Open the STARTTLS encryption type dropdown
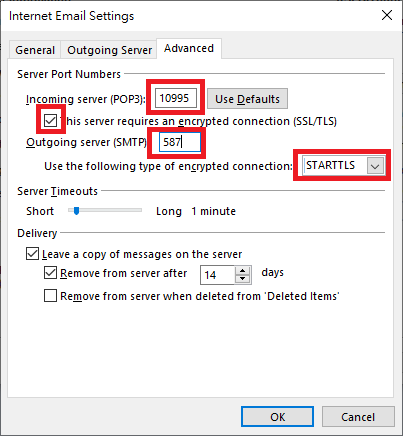Screen dimensions: 403x436 343,165
